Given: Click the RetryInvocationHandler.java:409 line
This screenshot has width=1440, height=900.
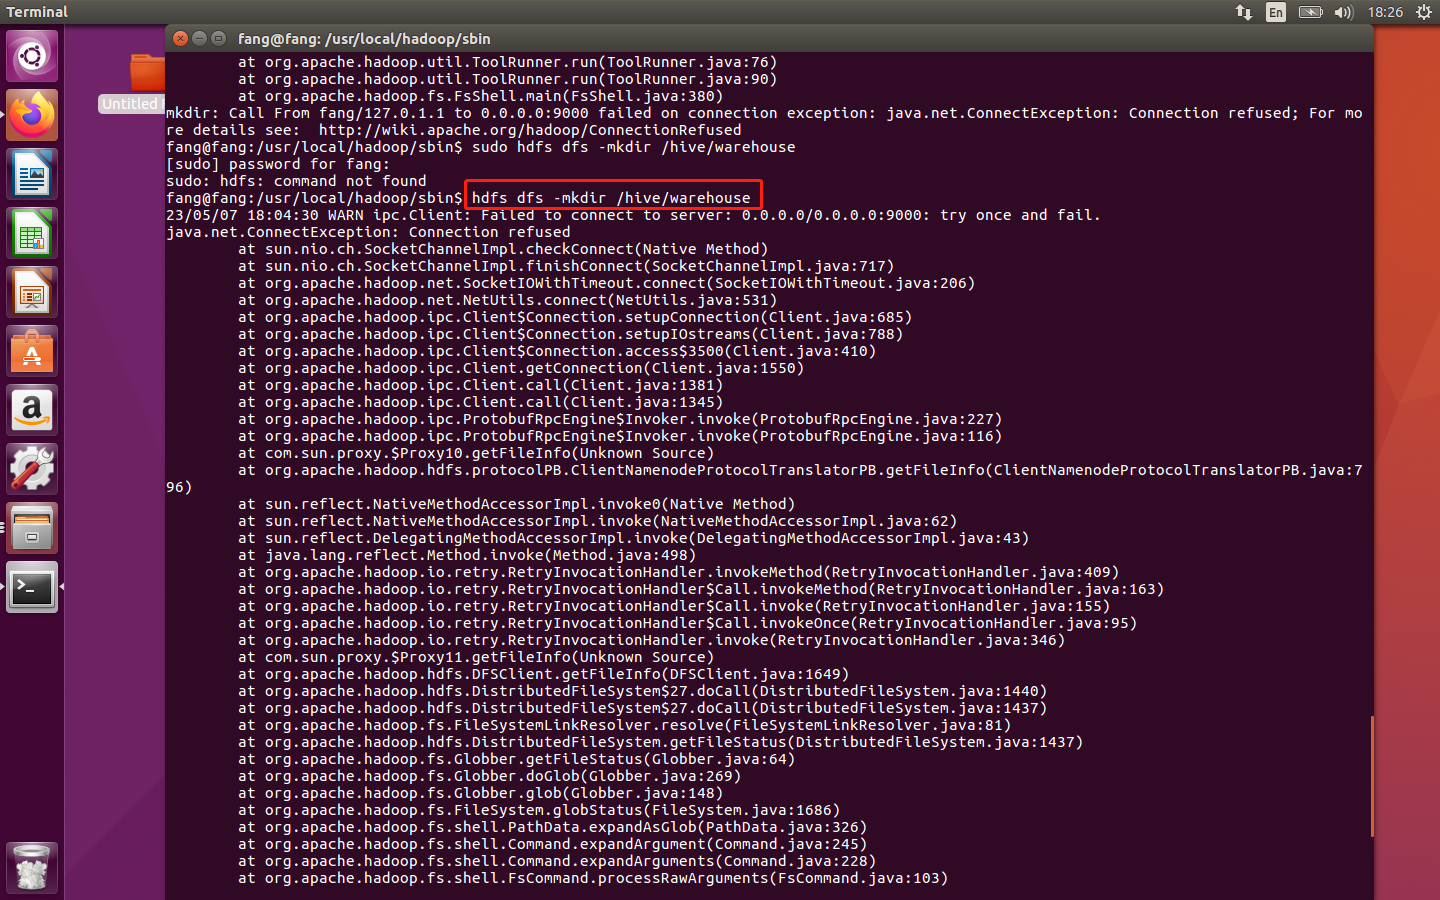Looking at the screenshot, I should (678, 572).
